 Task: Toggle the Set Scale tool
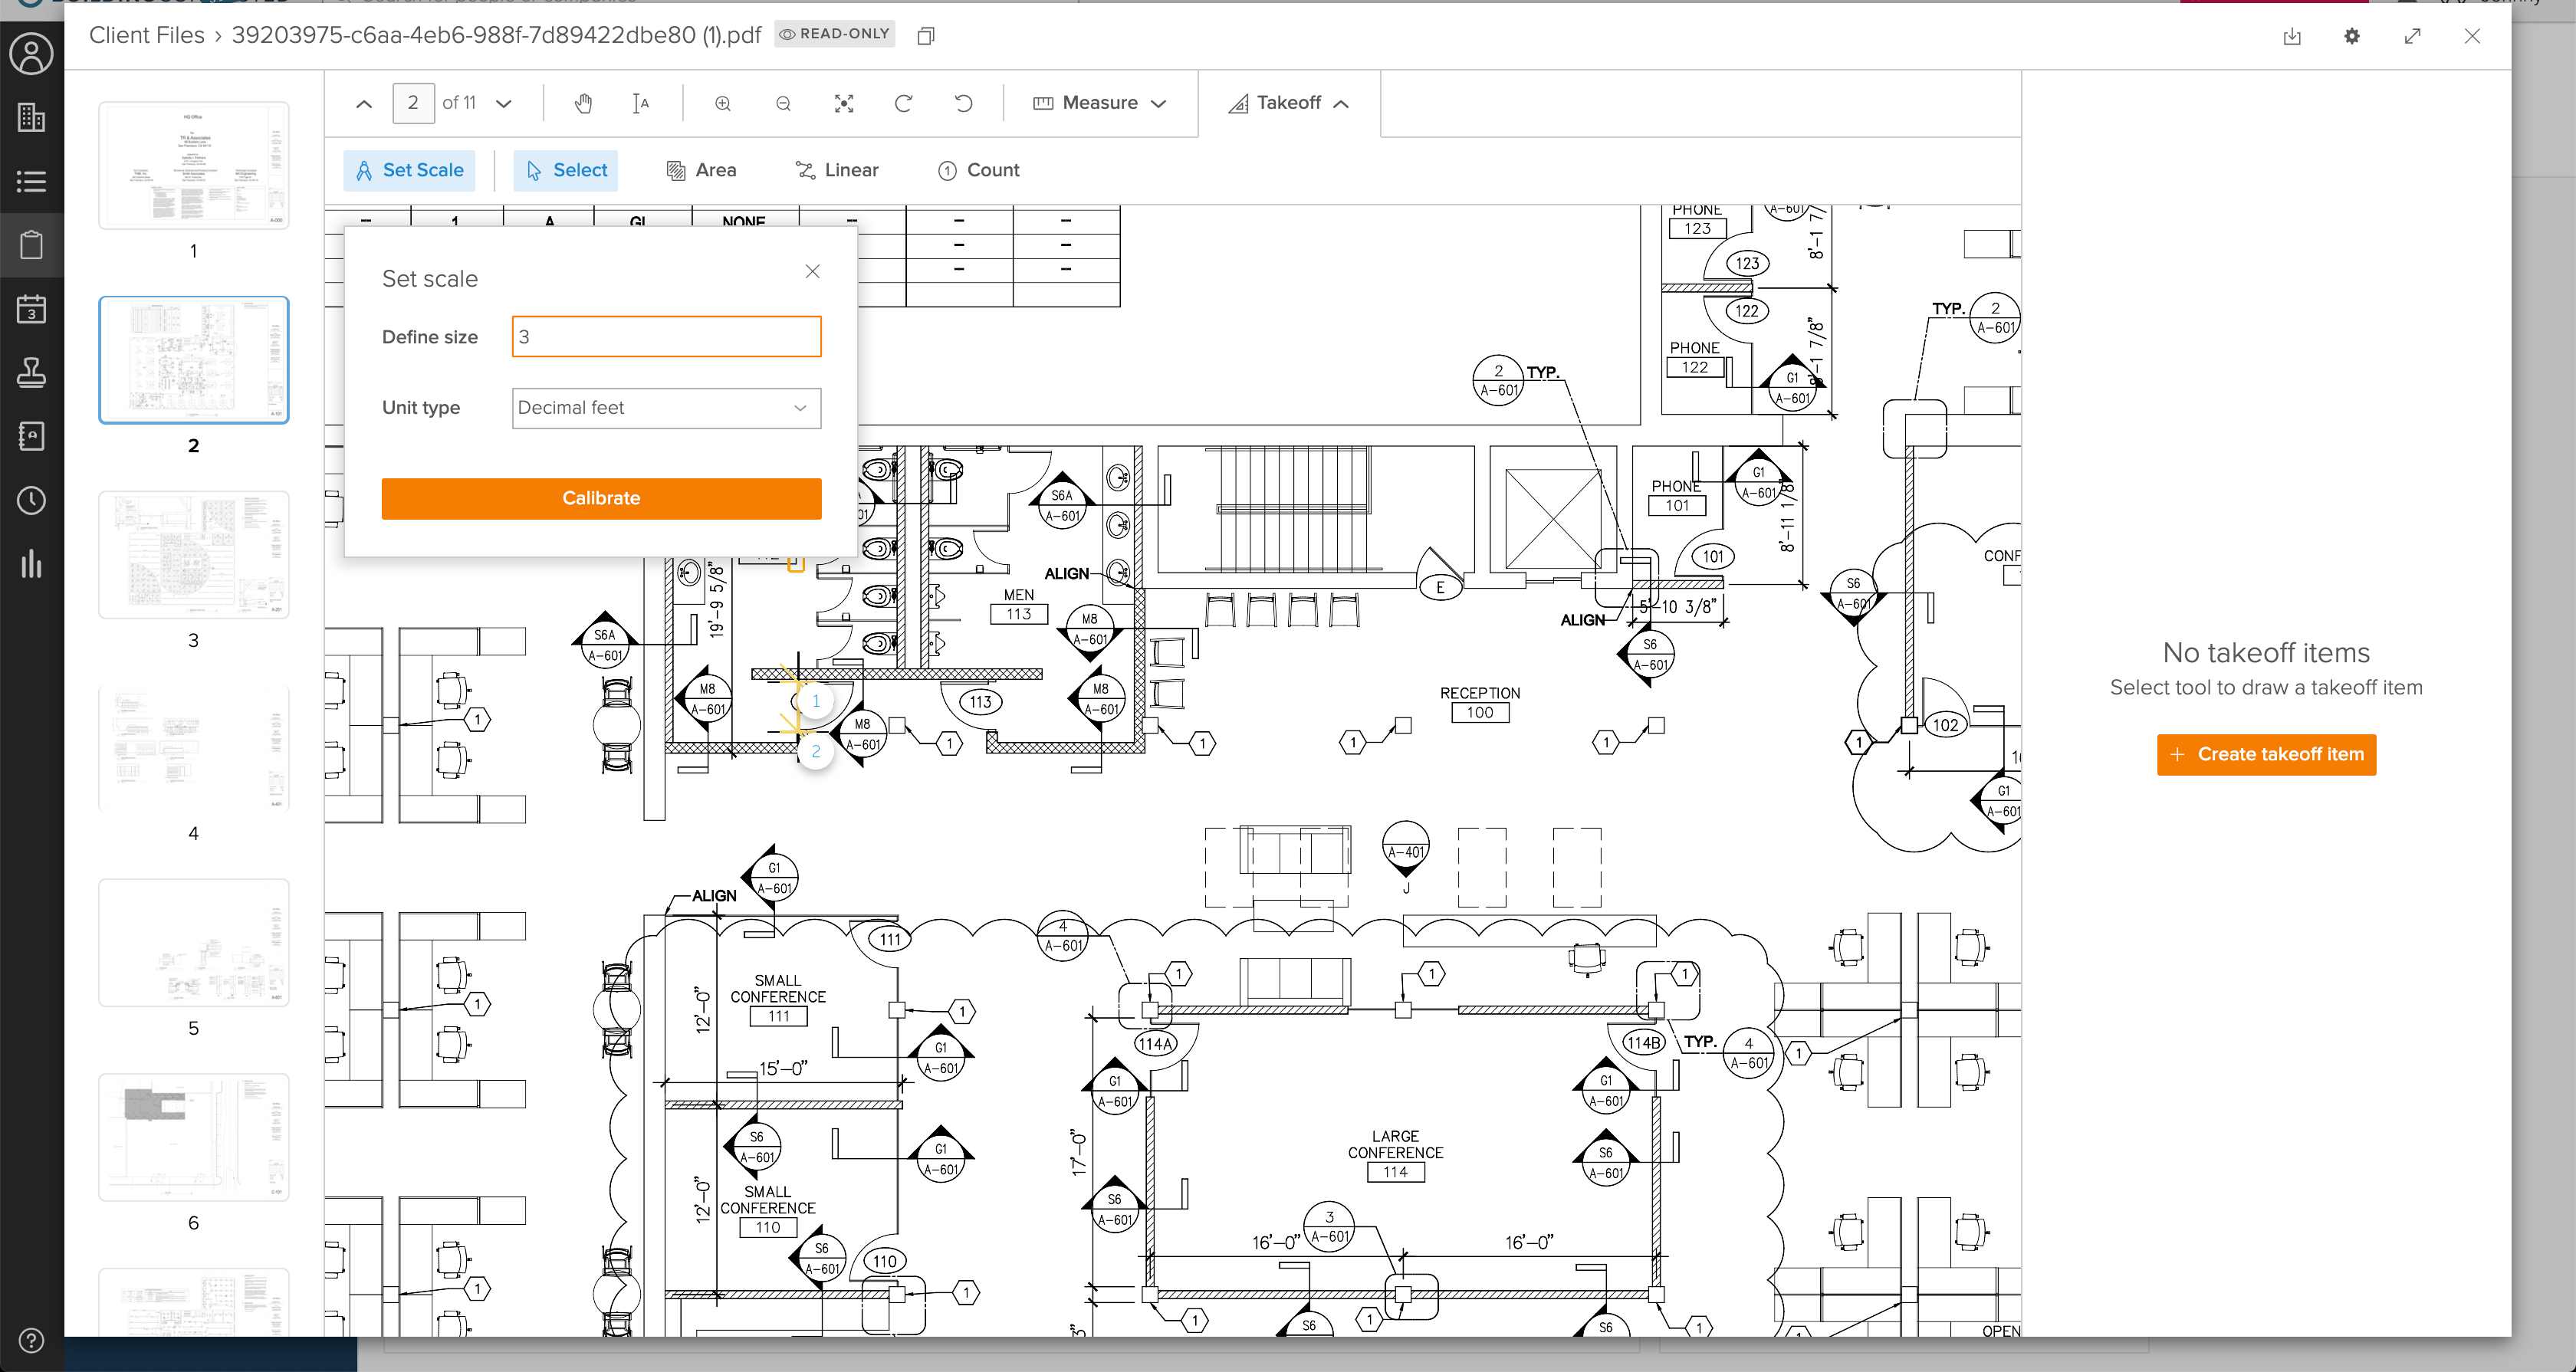click(409, 170)
